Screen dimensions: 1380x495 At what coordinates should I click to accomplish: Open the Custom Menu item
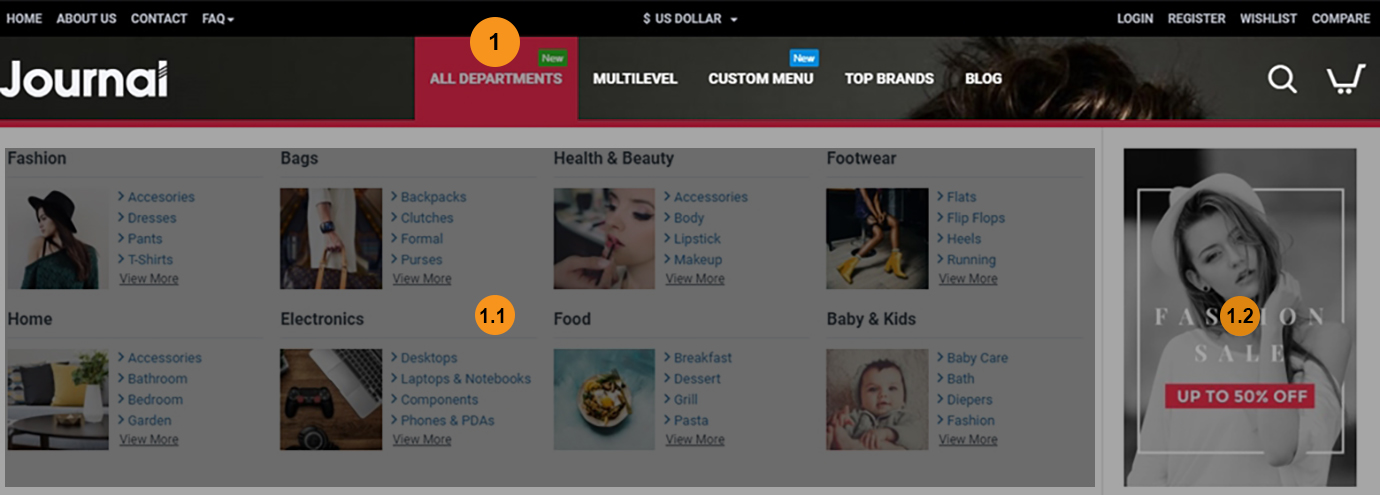click(x=761, y=78)
